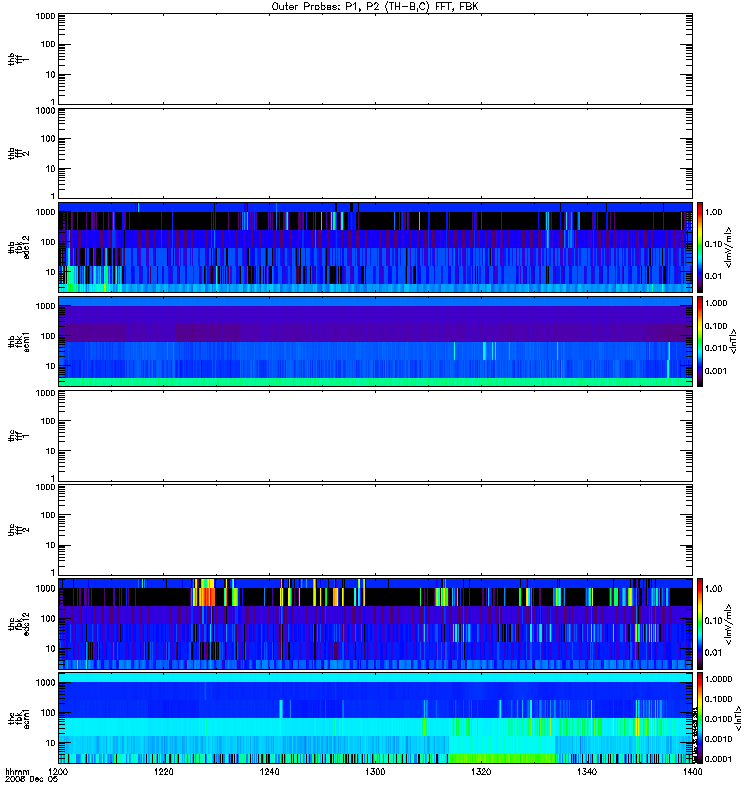Screen dimensions: 750x800
Task: Click the 'thc fbk edc12' y-axis panel label
Action: [19, 623]
